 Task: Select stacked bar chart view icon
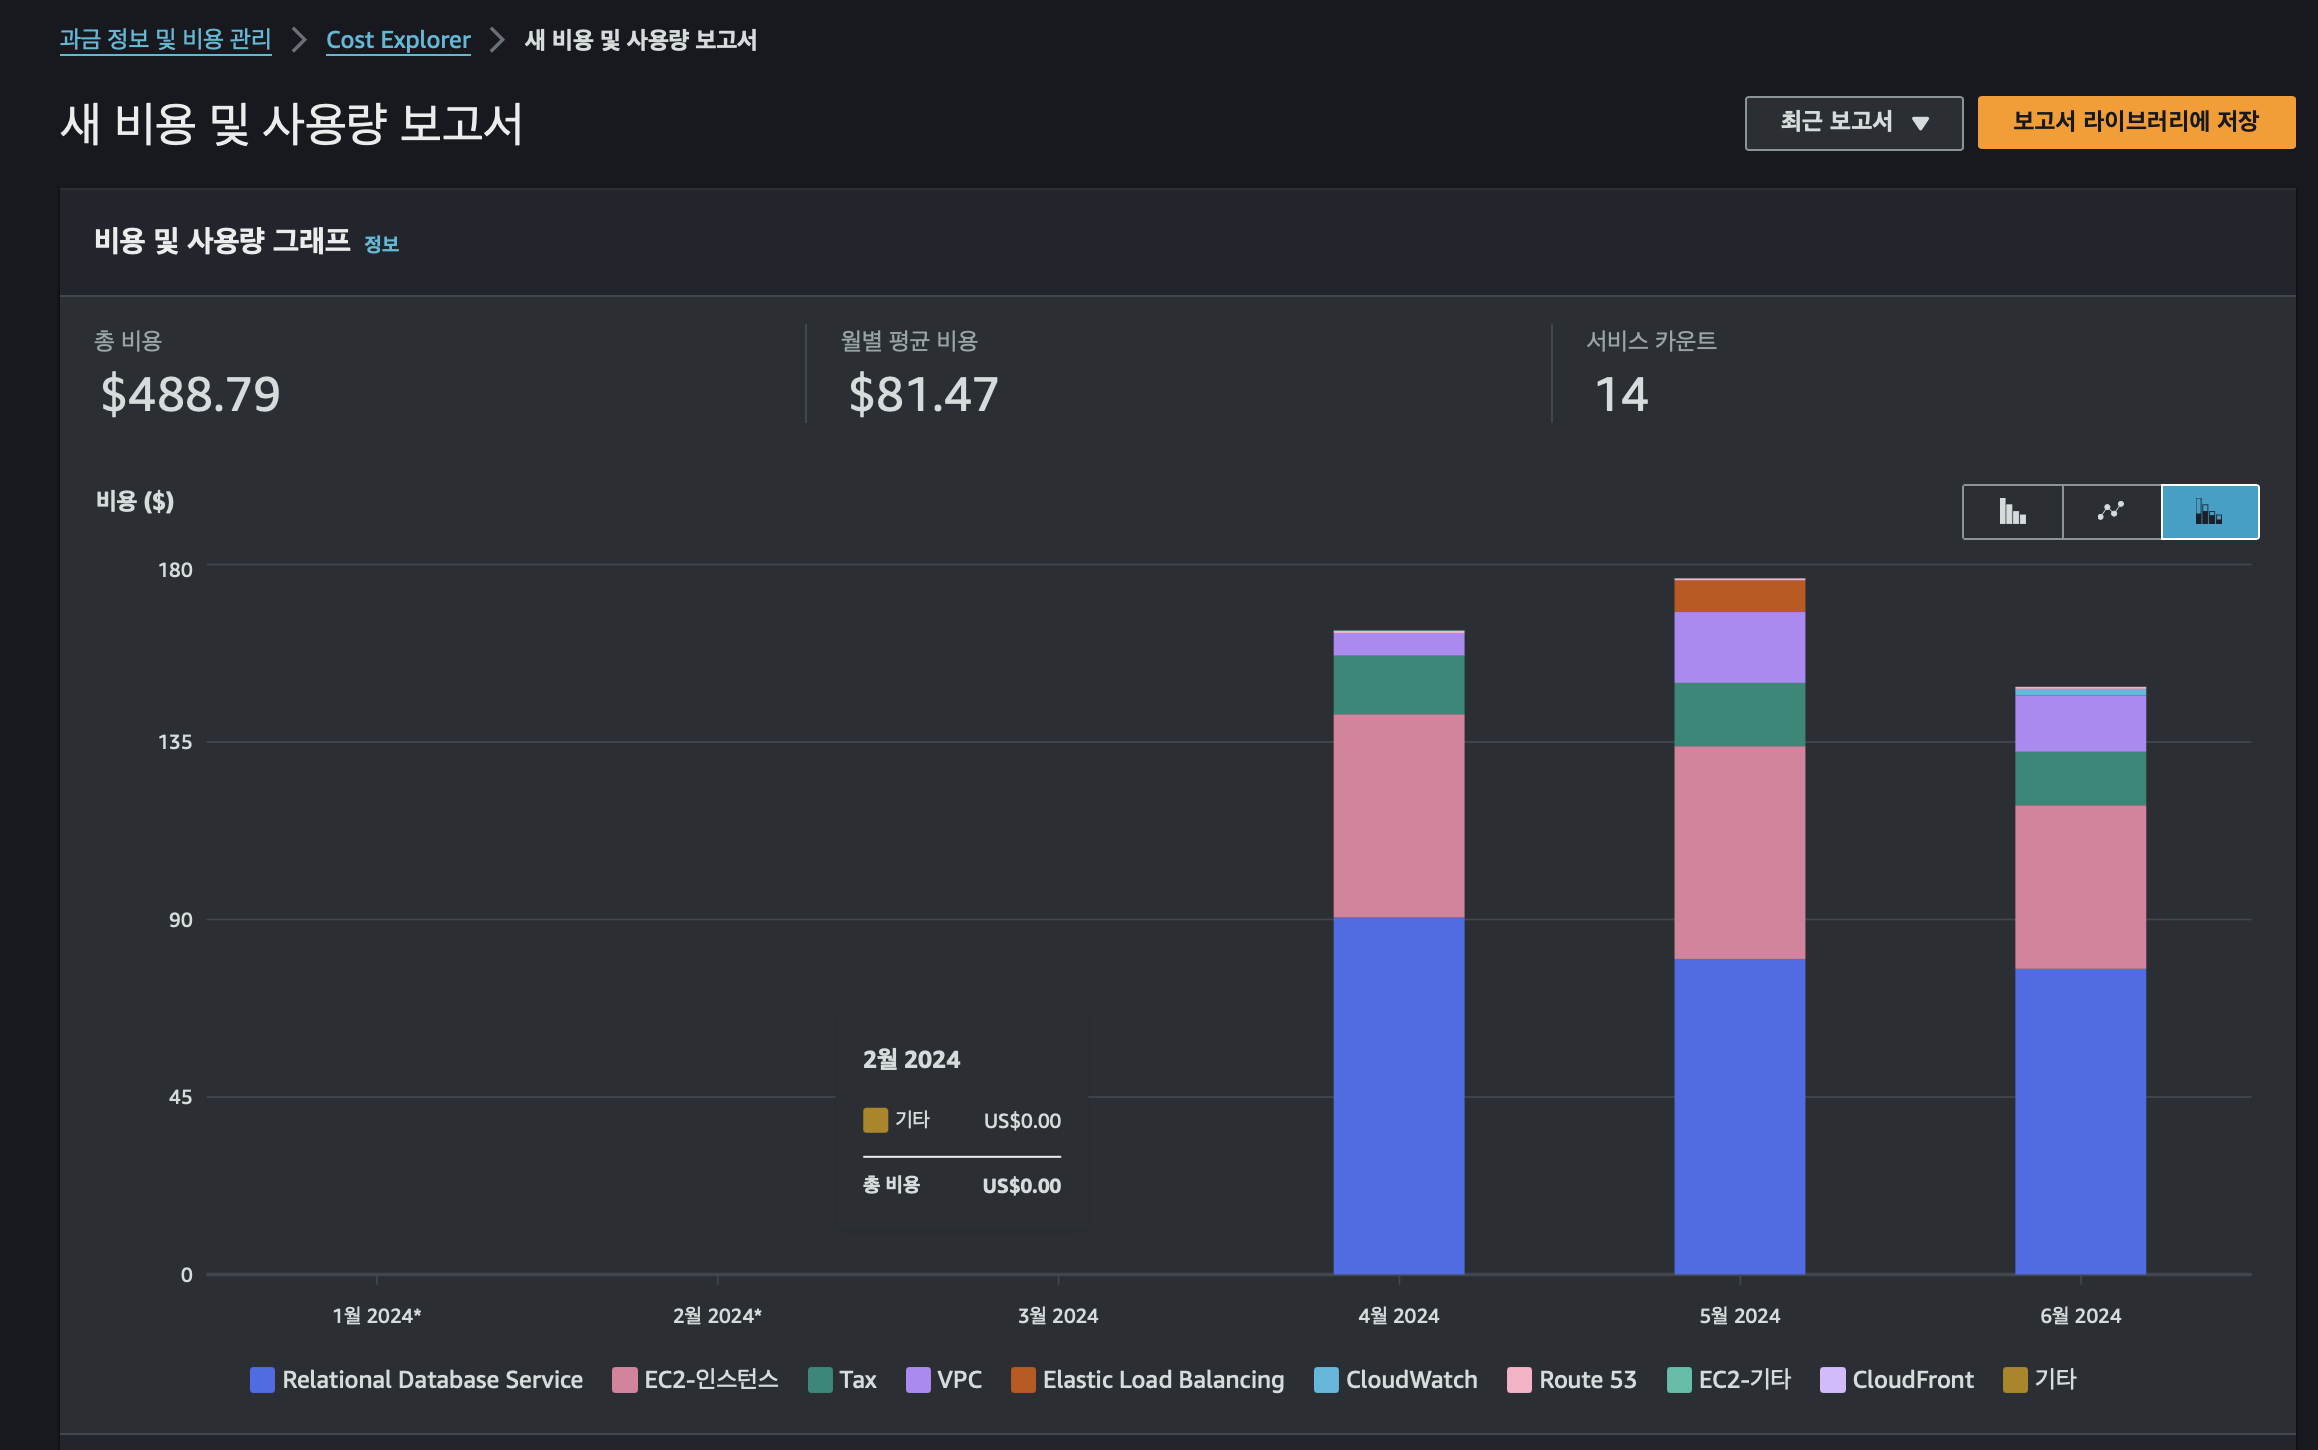click(x=2210, y=512)
